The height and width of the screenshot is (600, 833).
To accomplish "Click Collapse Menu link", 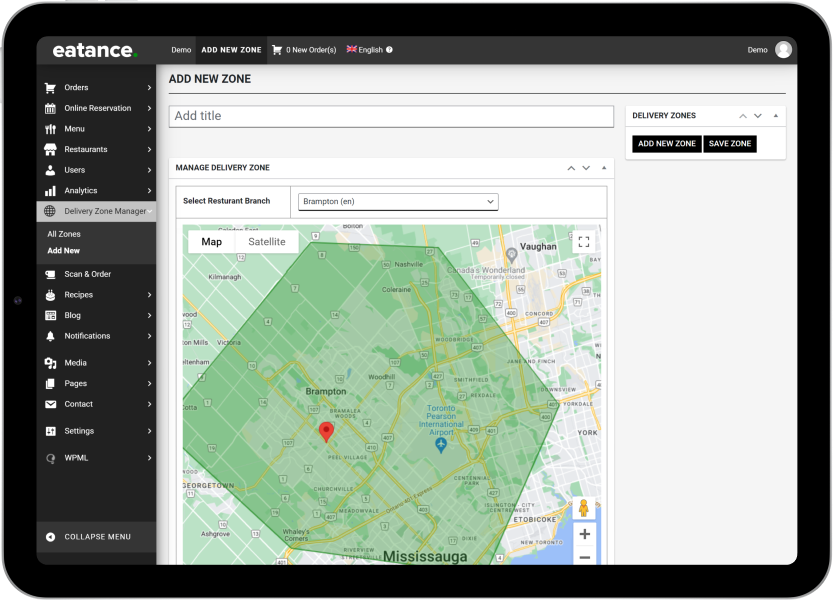I will (x=97, y=537).
